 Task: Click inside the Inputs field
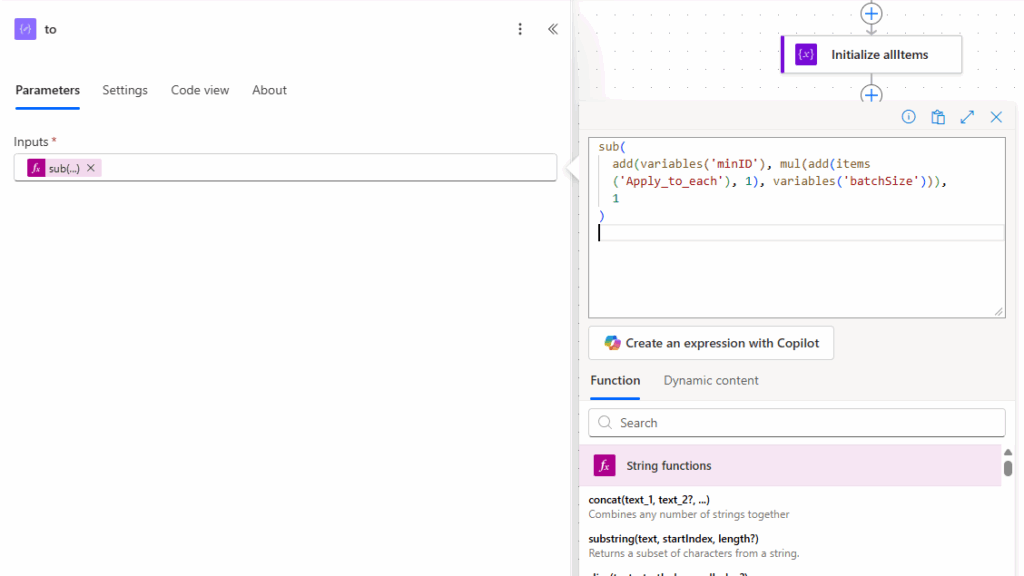(x=285, y=168)
